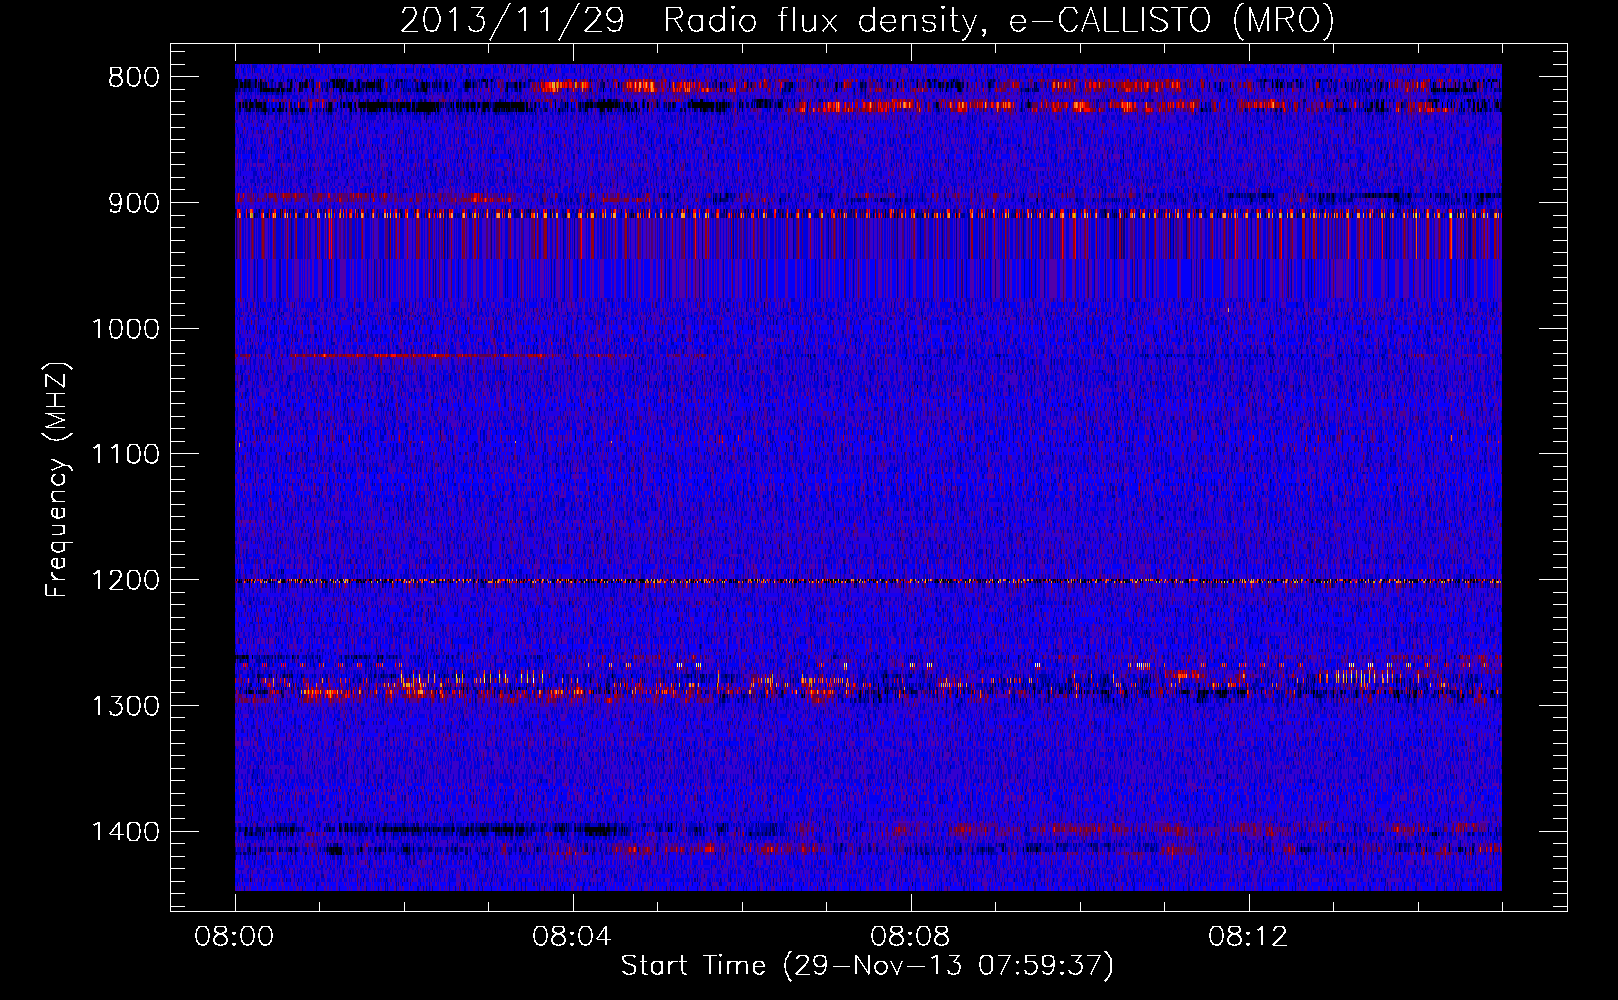This screenshot has height=1000, width=1618.
Task: Click the 1000 frequency tick label
Action: tap(125, 329)
